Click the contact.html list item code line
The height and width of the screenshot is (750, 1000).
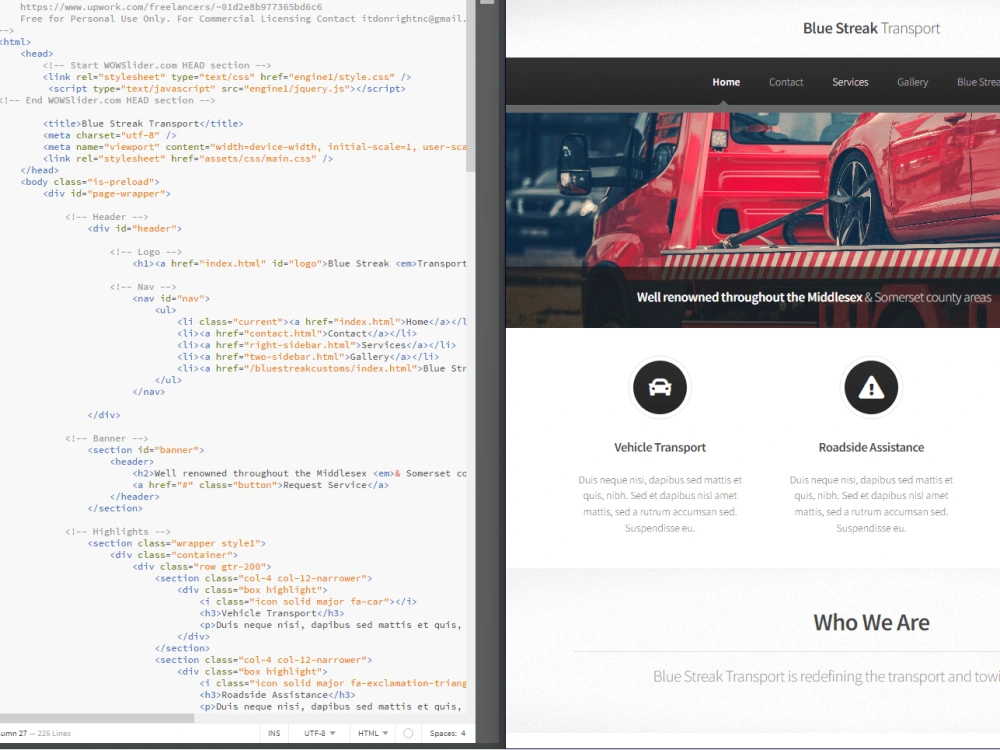click(x=297, y=334)
